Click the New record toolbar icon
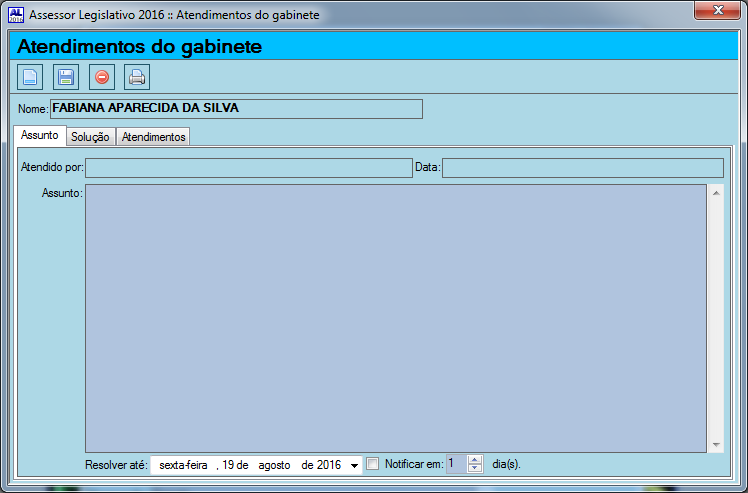 click(x=31, y=77)
